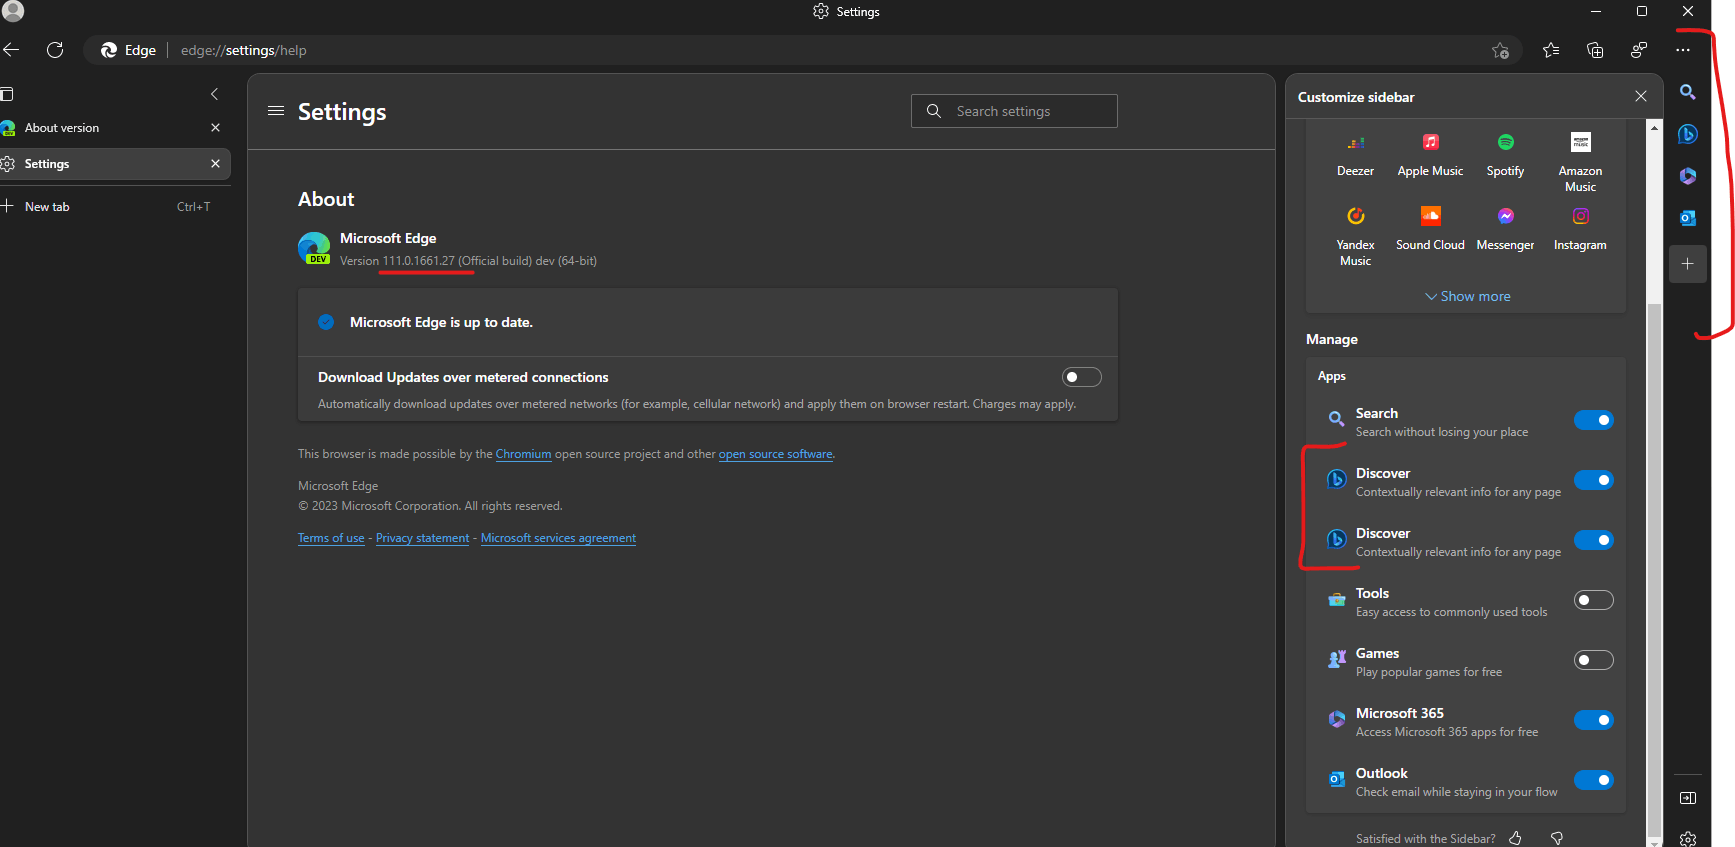
Task: Disable the Search sidebar app toggle
Action: (x=1594, y=420)
